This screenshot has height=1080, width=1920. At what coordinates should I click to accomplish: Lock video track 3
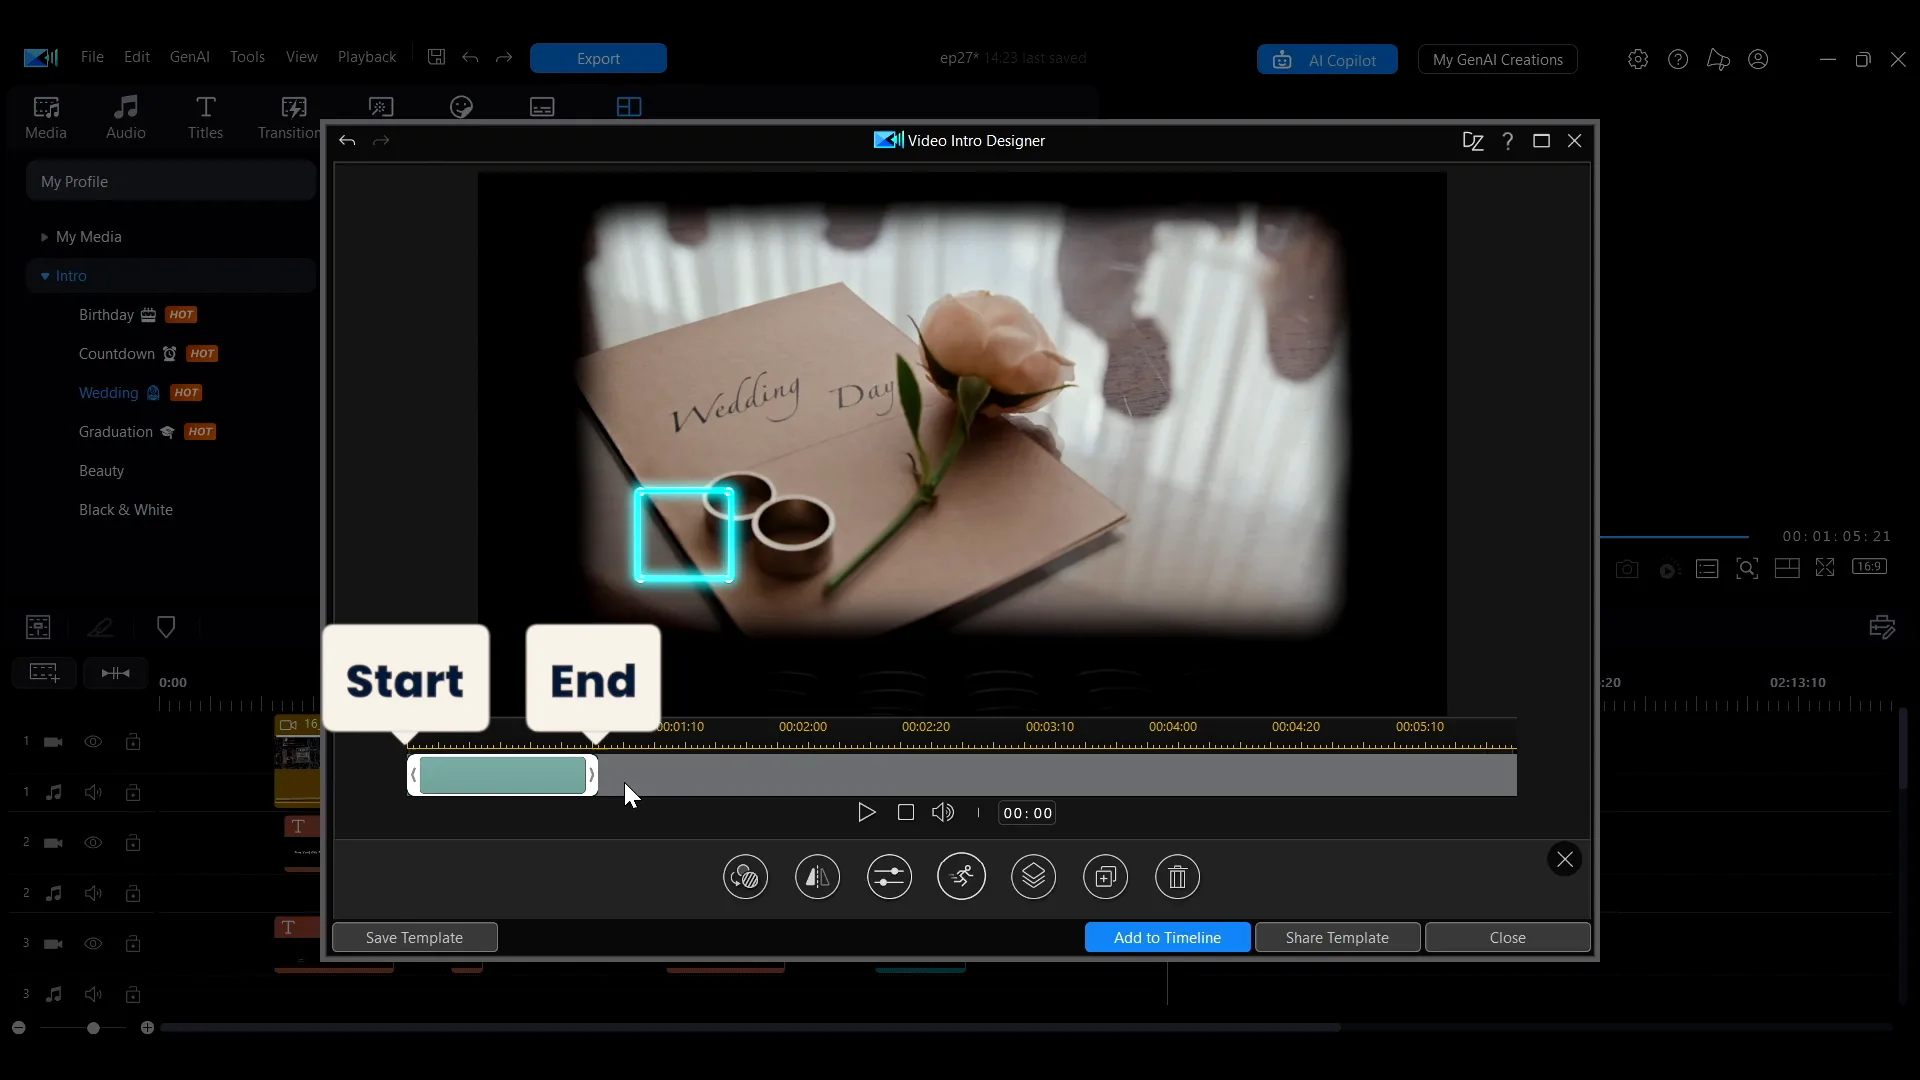[133, 944]
